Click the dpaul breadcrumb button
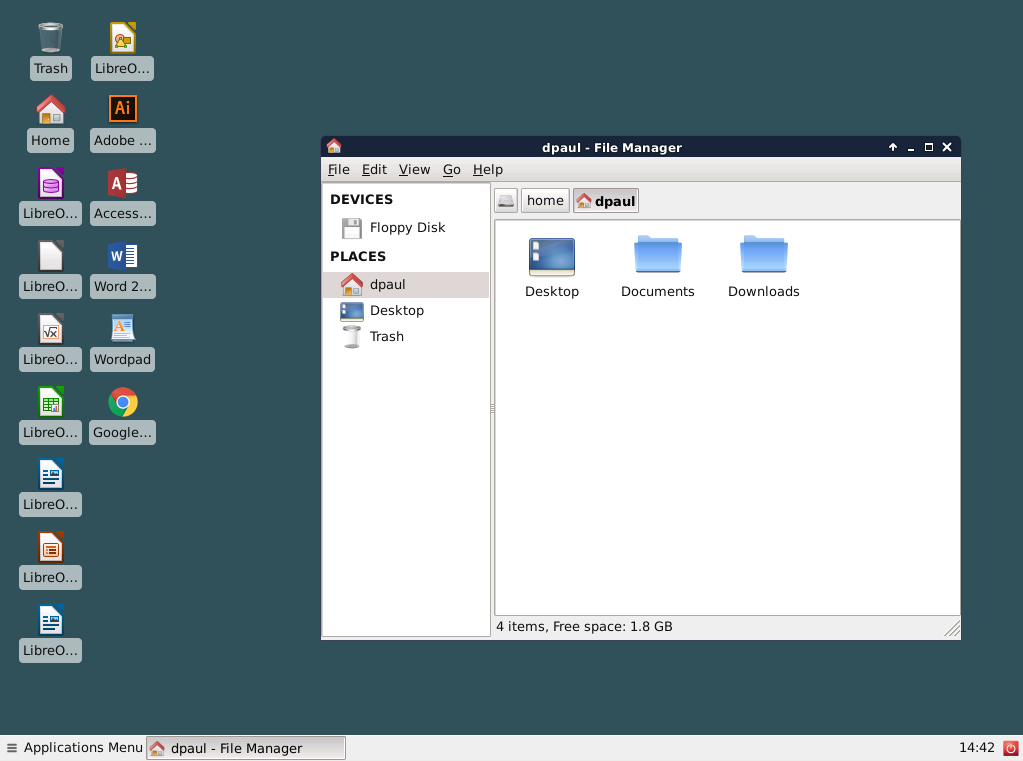Image resolution: width=1023 pixels, height=761 pixels. coord(605,200)
